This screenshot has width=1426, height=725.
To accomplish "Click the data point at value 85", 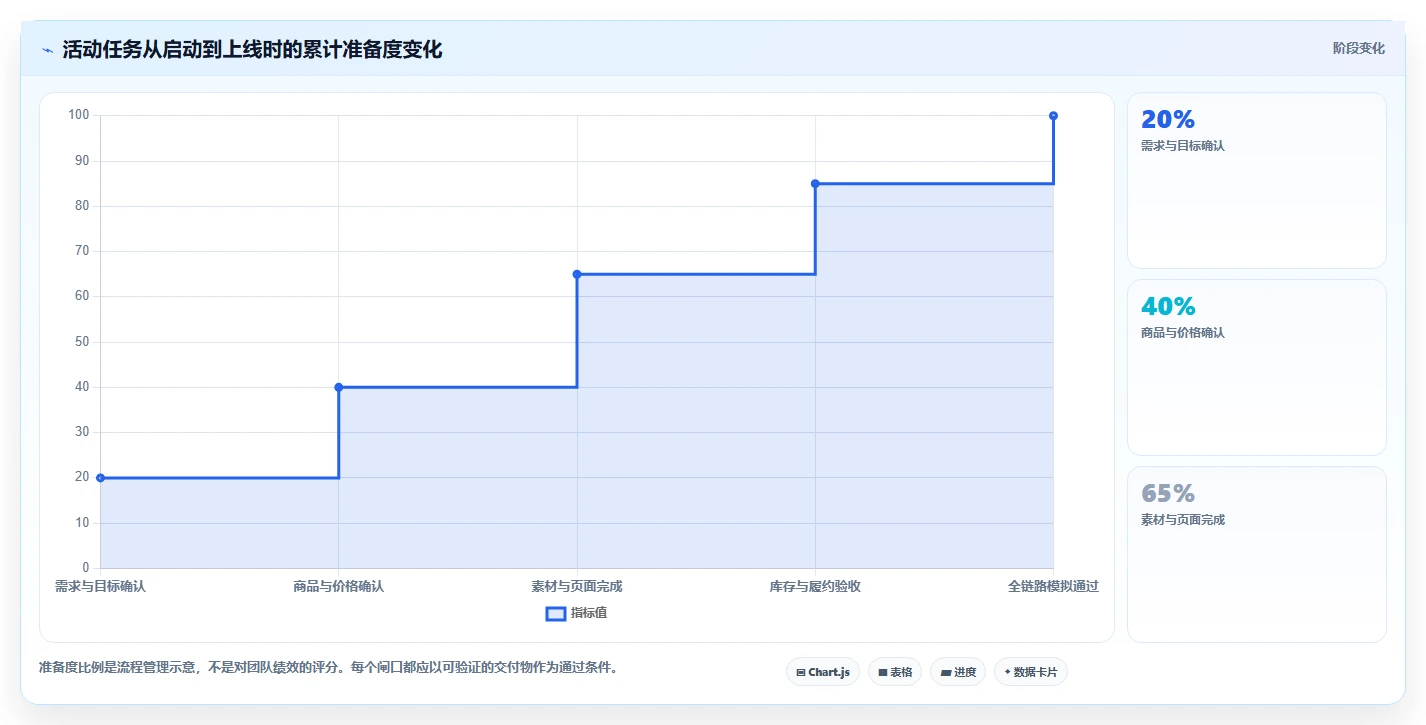I will pyautogui.click(x=815, y=183).
